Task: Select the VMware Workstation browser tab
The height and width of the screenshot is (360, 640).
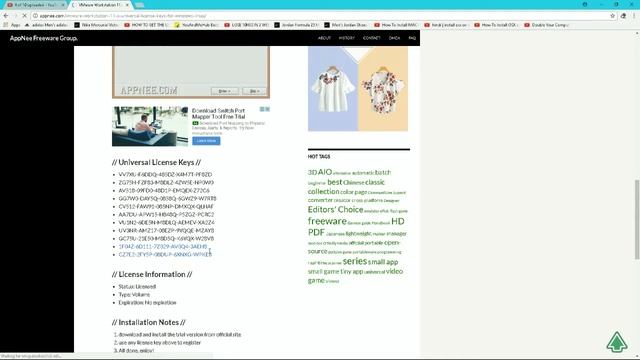Action: [101, 5]
